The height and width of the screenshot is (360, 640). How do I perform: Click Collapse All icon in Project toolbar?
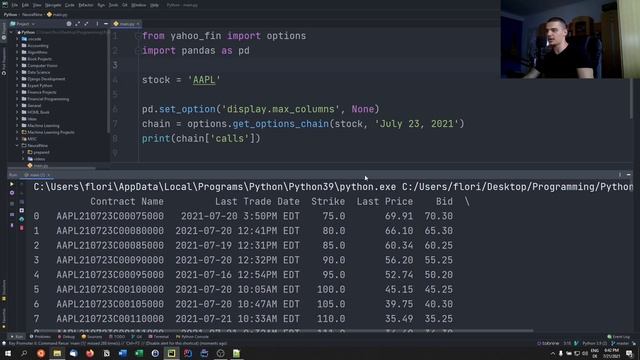pyautogui.click(x=86, y=24)
